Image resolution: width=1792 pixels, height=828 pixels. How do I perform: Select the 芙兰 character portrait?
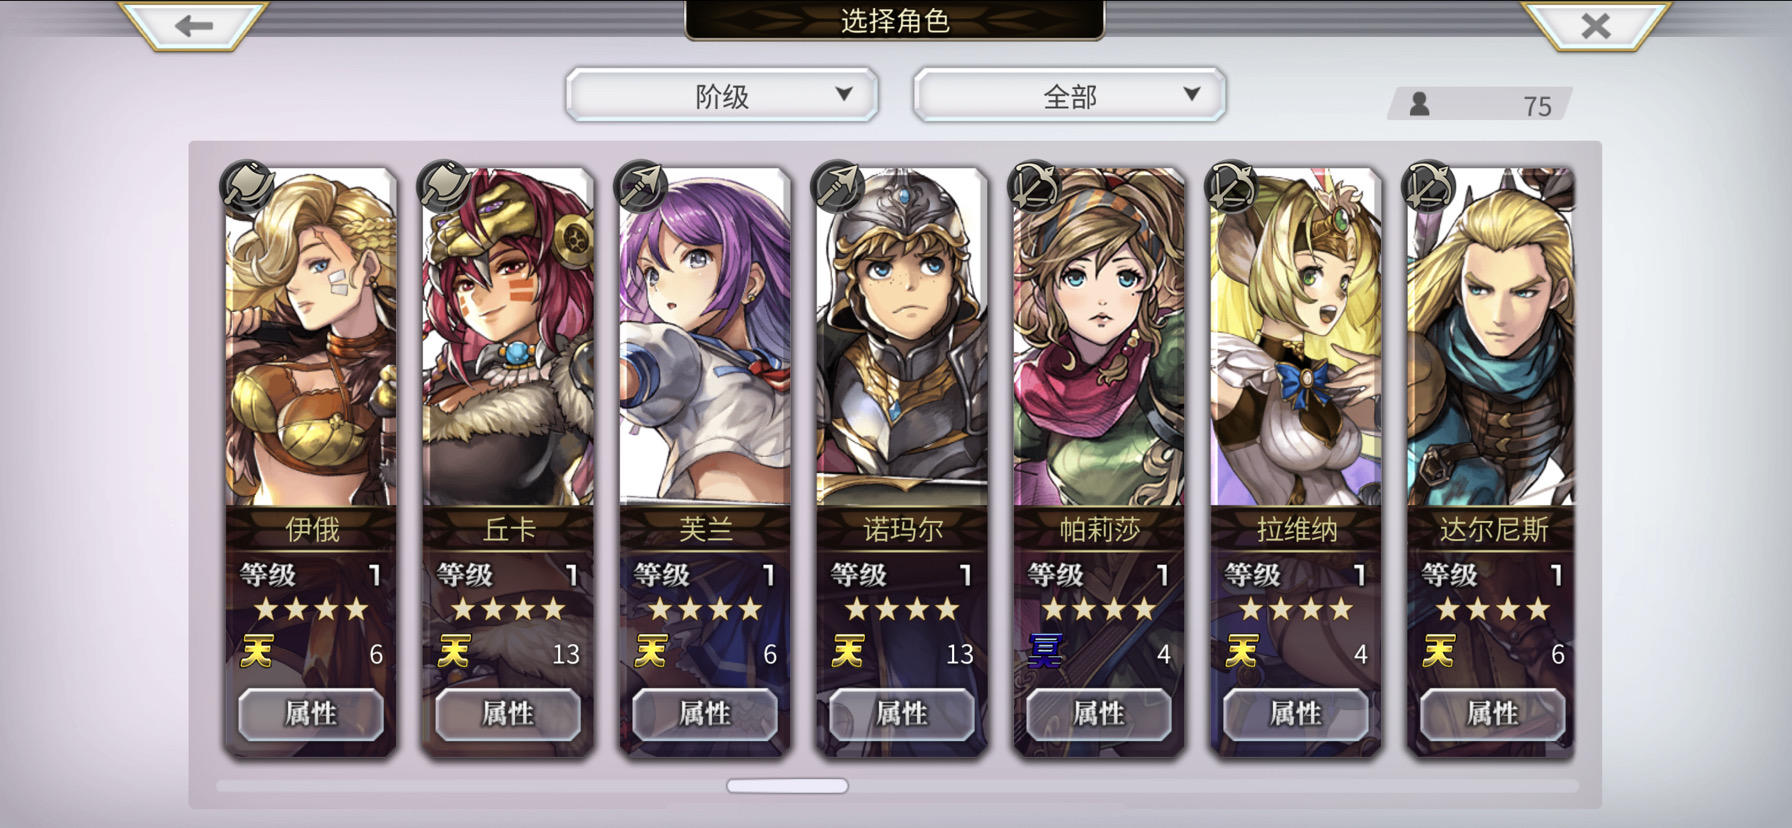pyautogui.click(x=705, y=337)
